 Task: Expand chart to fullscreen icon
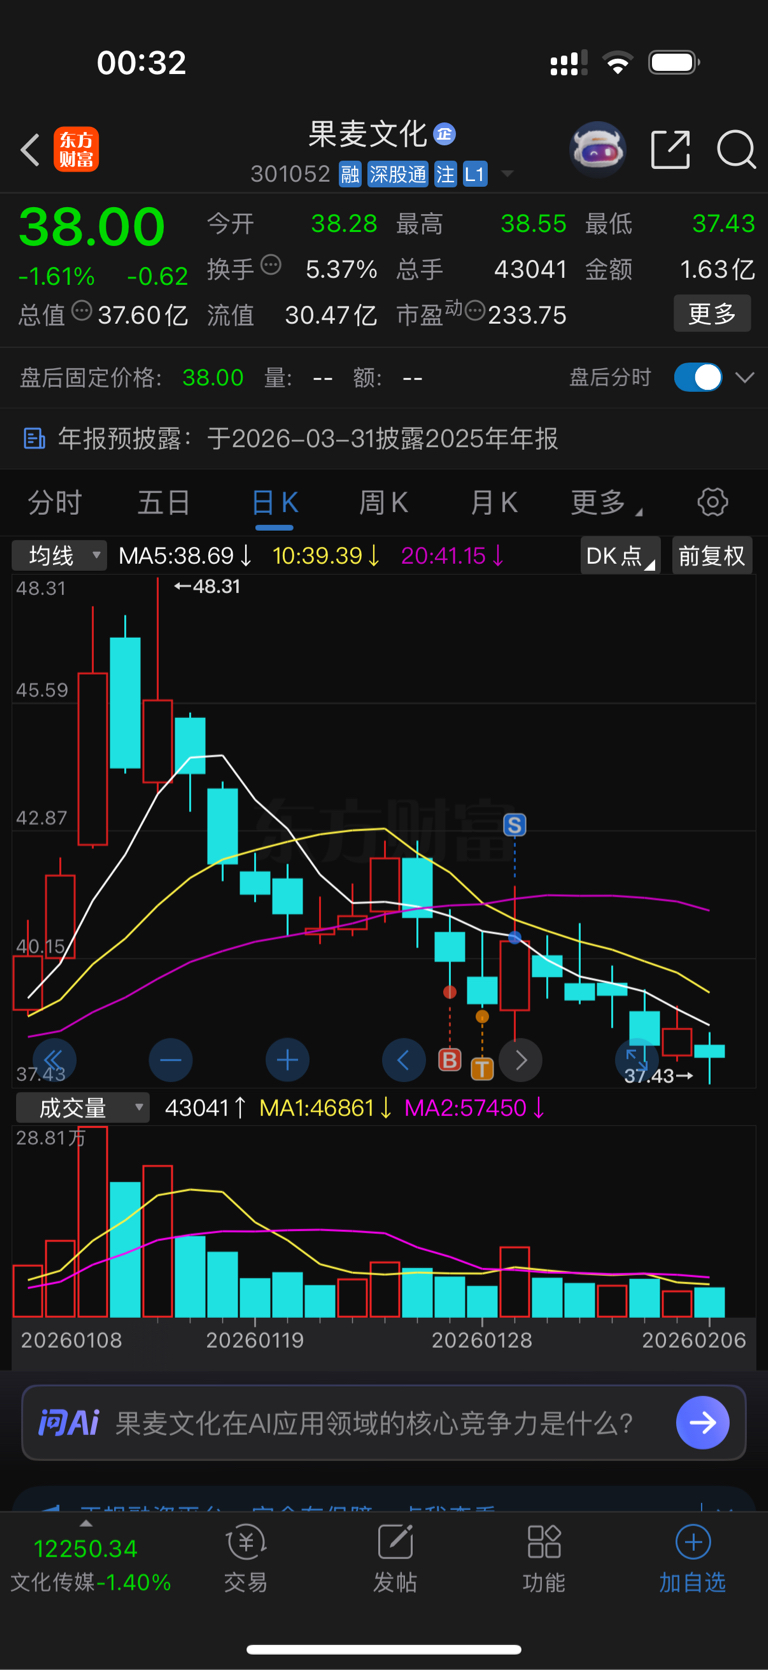tap(637, 1058)
